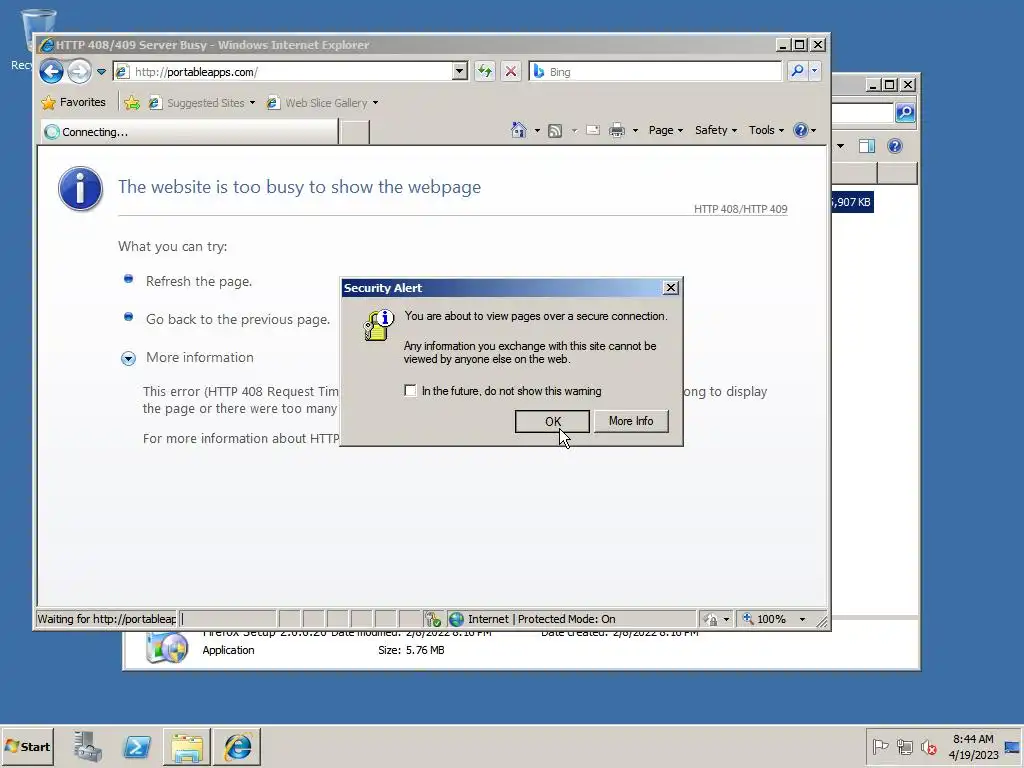Click the Security Alert lock info icon
The width and height of the screenshot is (1024, 768).
pos(379,325)
